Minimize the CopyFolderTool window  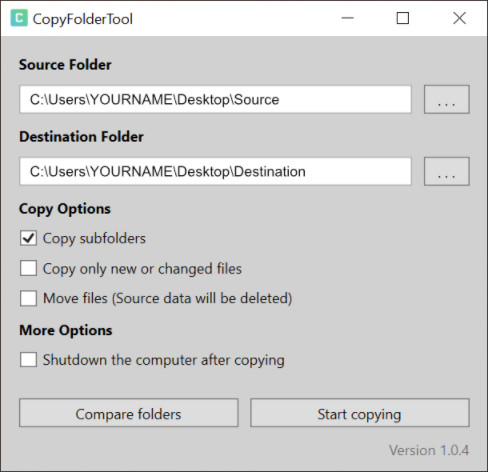348,18
